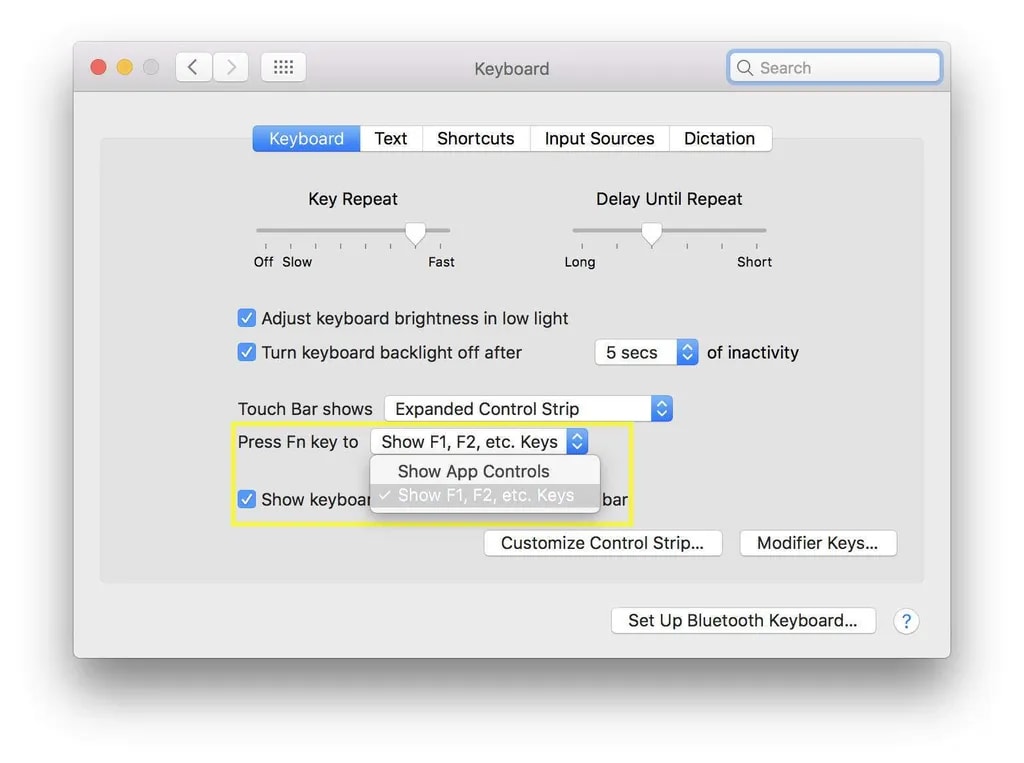Image resolution: width=1024 pixels, height=763 pixels.
Task: Click the Press Fn key to dropdown
Action: tap(479, 441)
